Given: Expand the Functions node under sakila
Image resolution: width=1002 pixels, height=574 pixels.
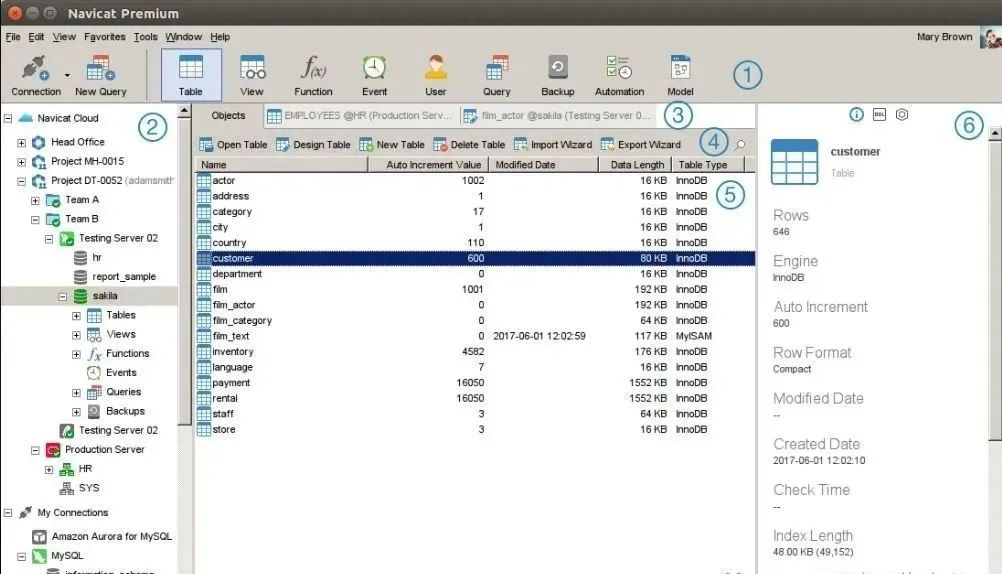Looking at the screenshot, I should point(76,354).
